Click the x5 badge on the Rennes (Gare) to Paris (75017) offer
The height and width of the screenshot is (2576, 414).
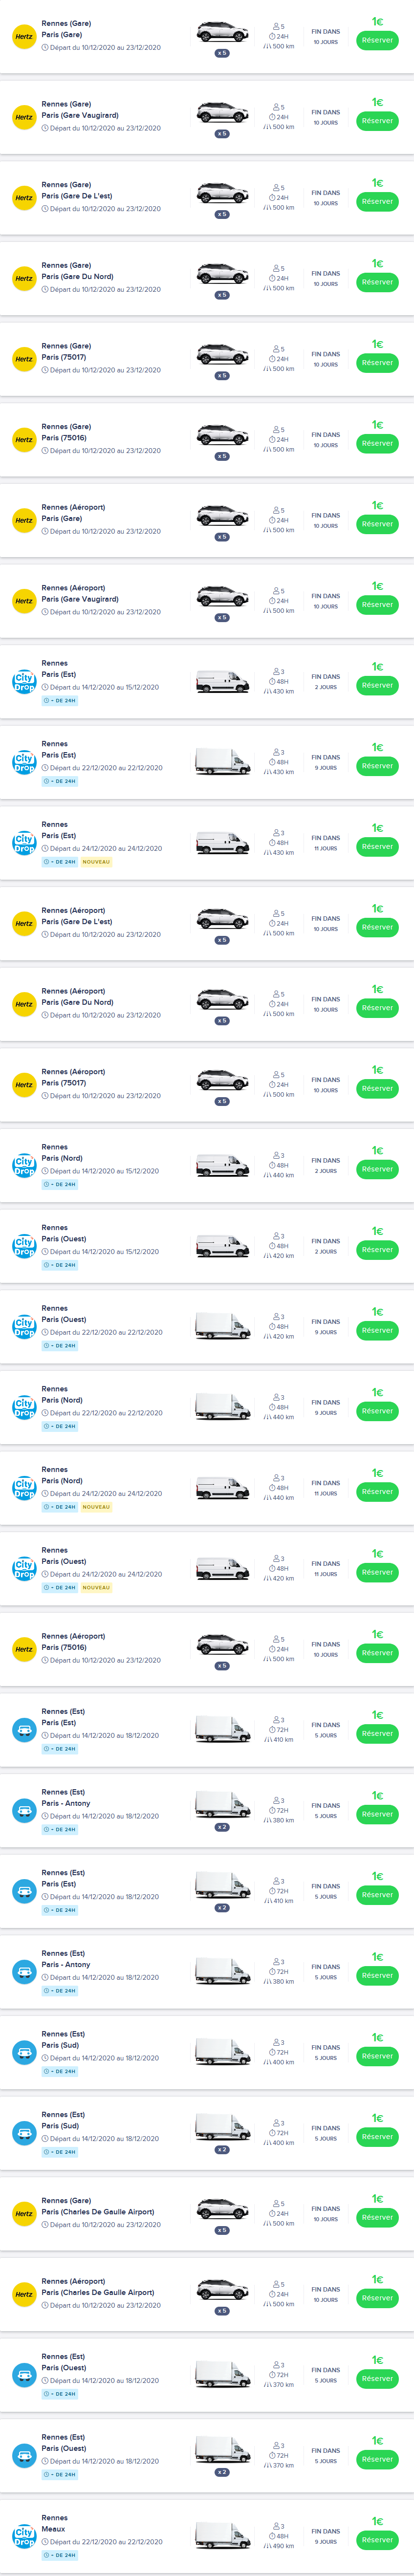pyautogui.click(x=222, y=376)
